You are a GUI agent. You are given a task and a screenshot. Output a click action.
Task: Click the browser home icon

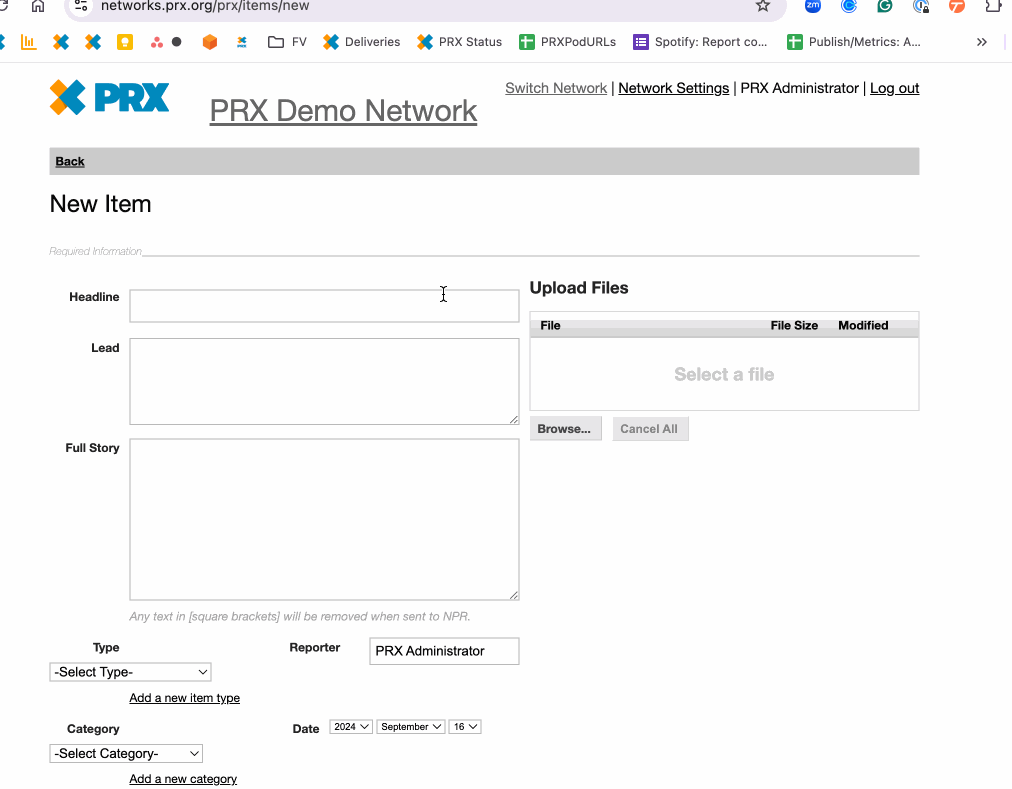click(x=37, y=7)
